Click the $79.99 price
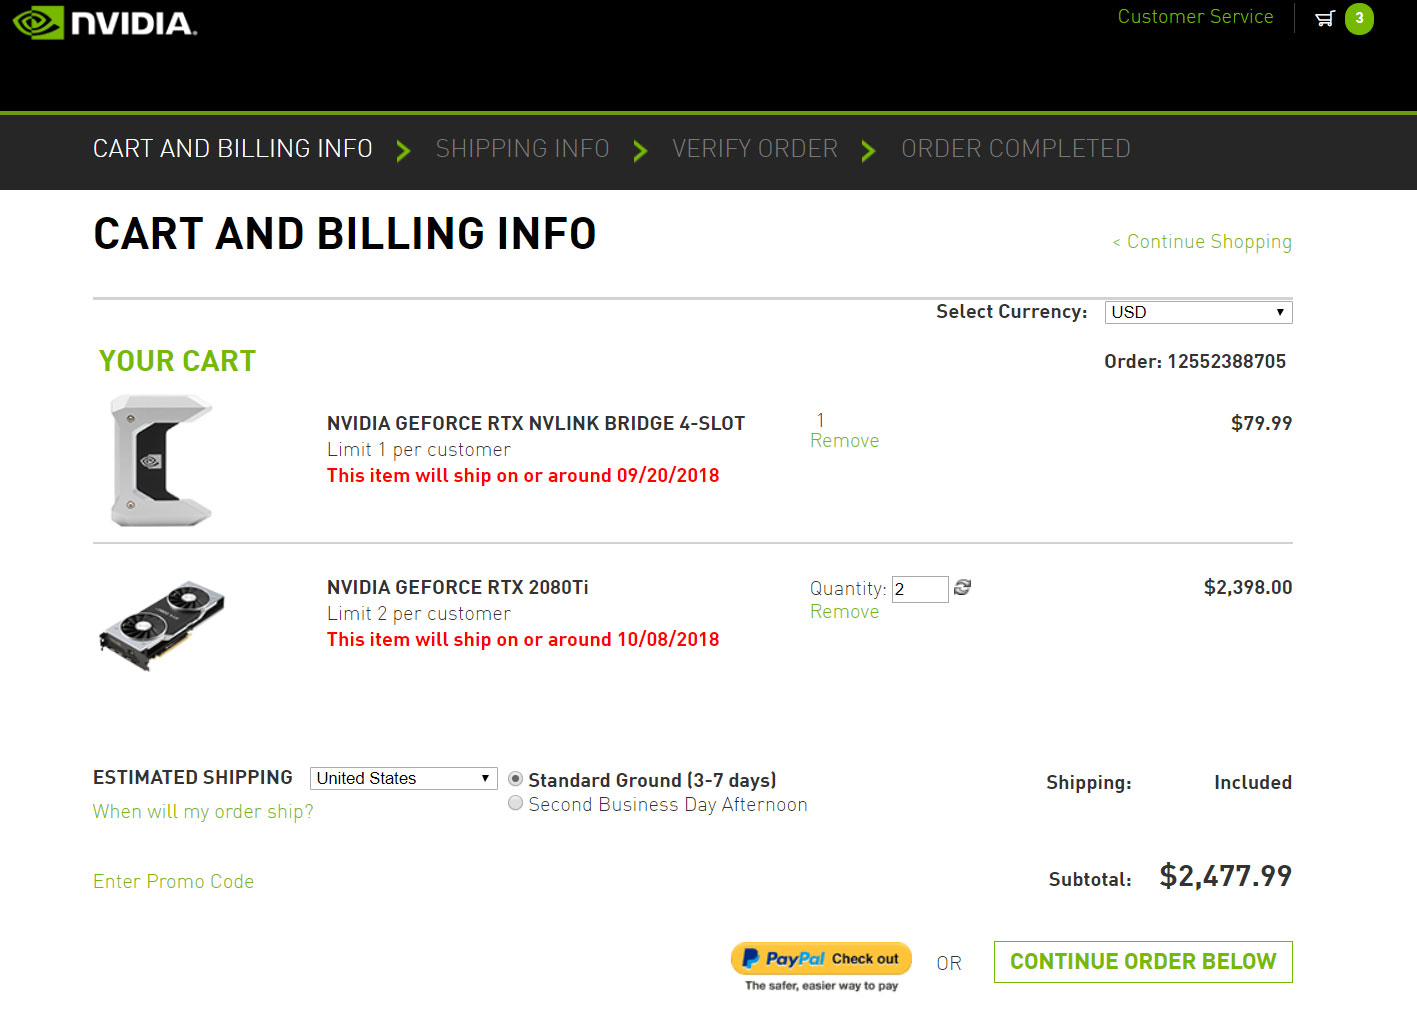Viewport: 1417px width, 1012px height. point(1261,424)
